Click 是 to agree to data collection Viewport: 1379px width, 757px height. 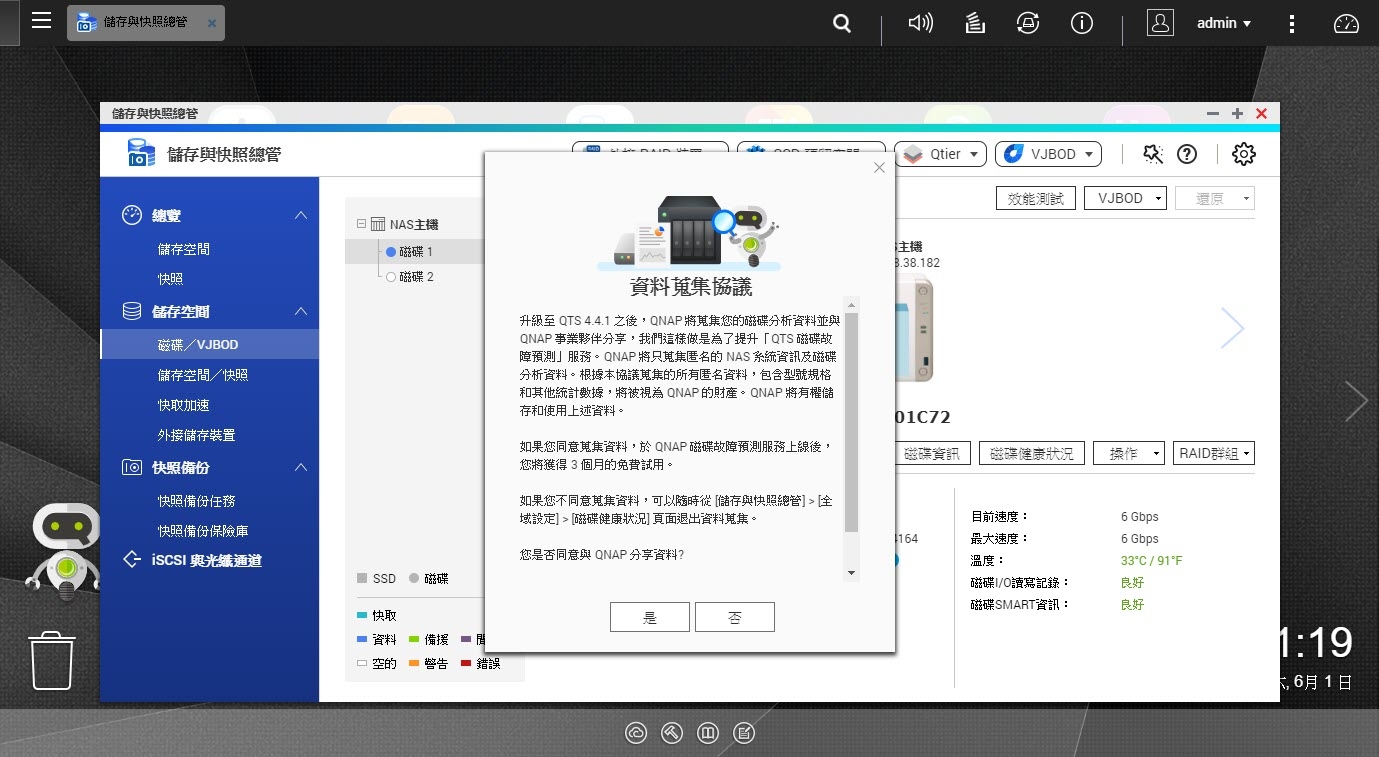(x=650, y=618)
